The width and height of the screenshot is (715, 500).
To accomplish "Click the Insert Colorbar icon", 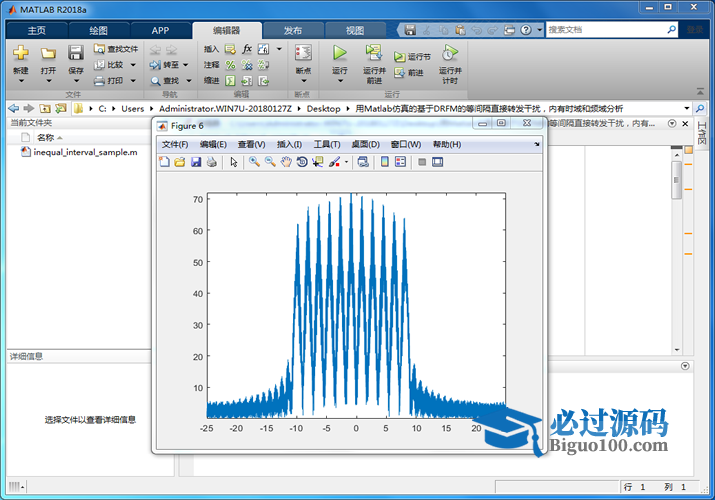I will 384,162.
